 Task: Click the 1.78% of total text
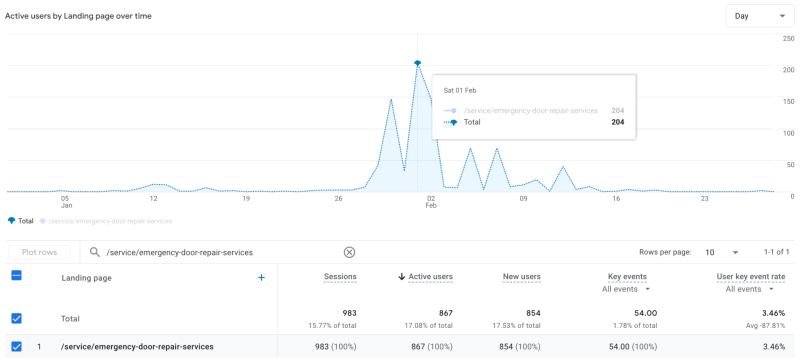pyautogui.click(x=636, y=325)
